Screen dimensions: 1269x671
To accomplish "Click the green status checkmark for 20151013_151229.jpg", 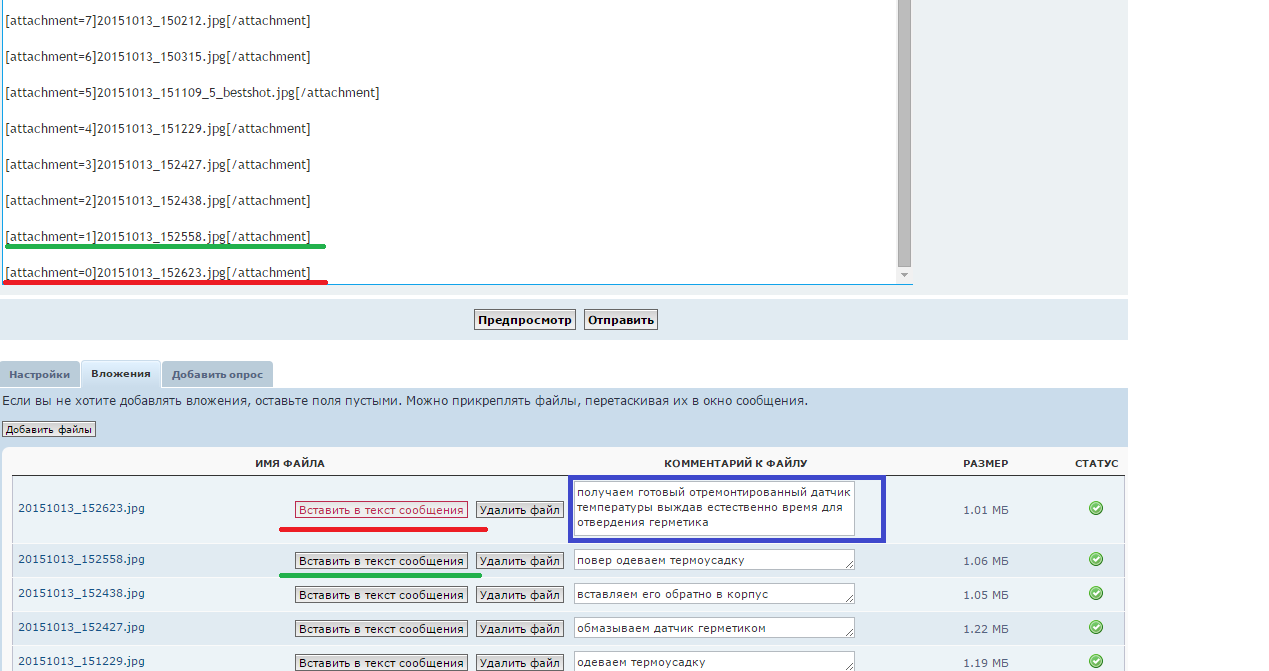I will (x=1096, y=661).
